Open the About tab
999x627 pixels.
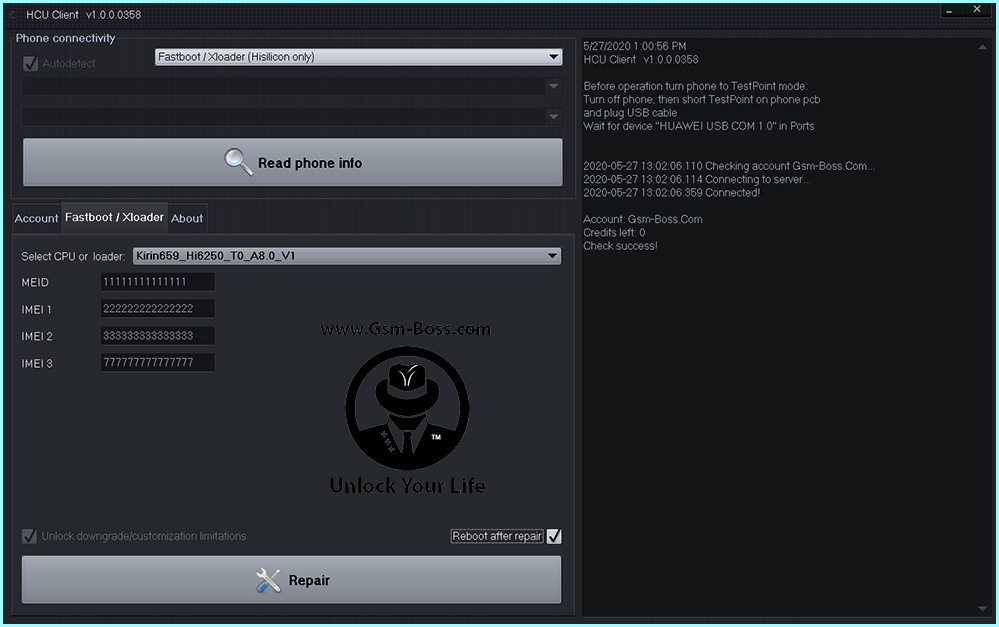point(187,219)
